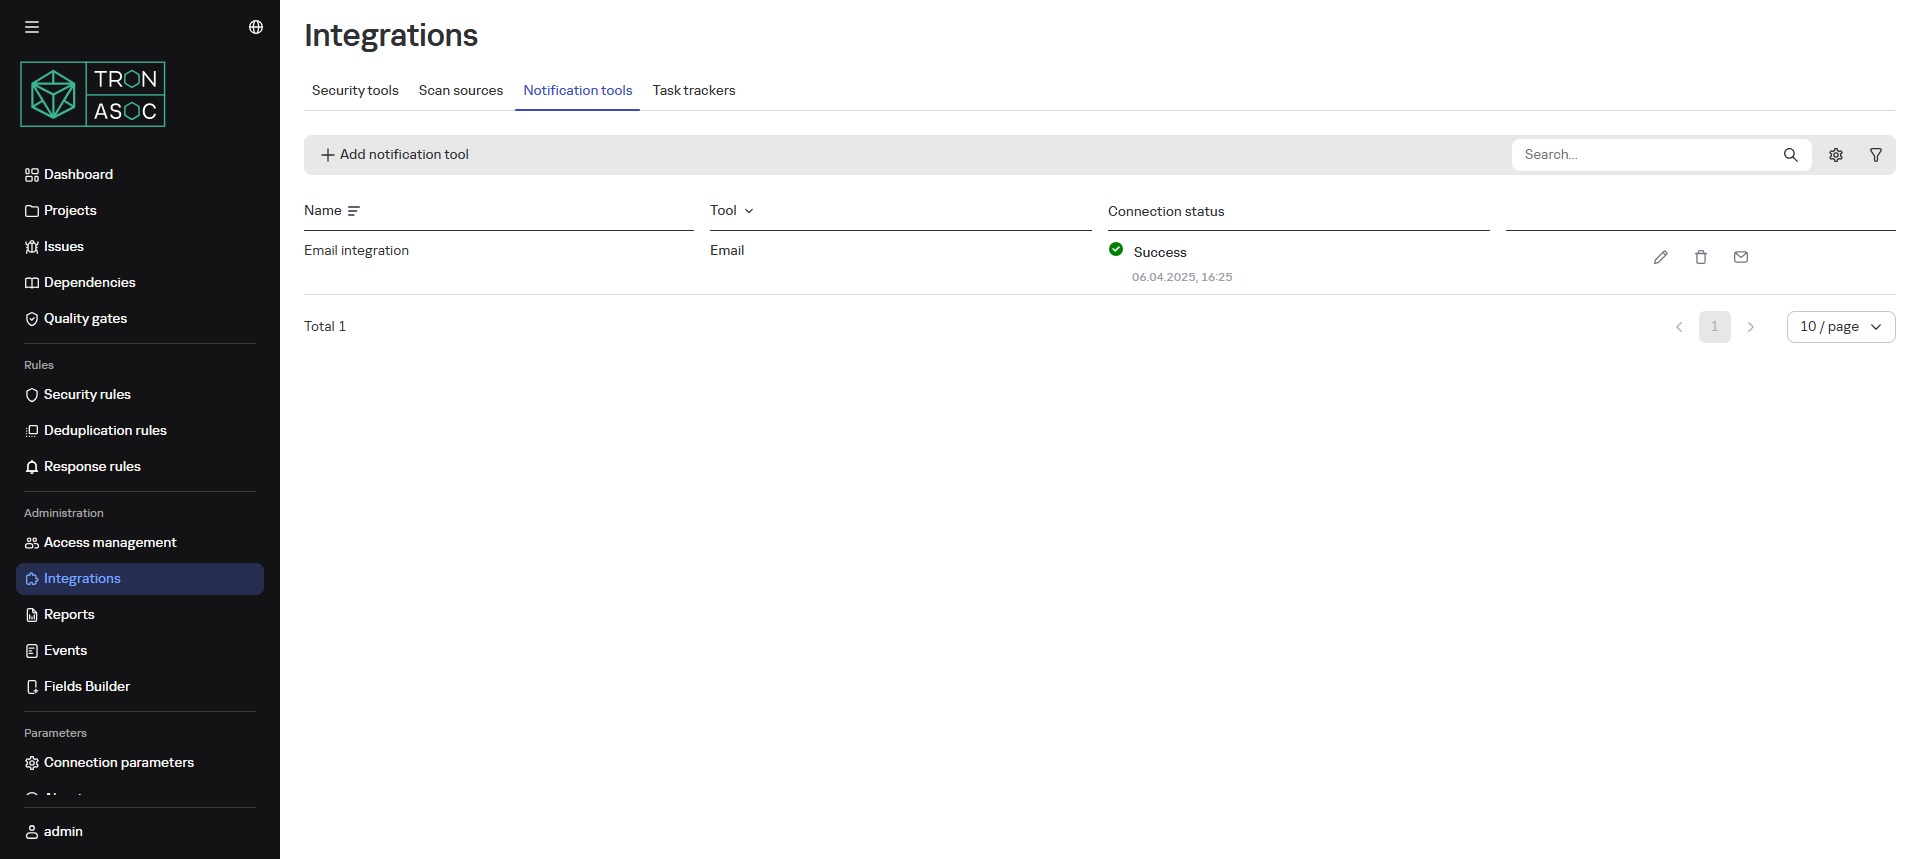This screenshot has height=859, width=1919.
Task: Click the search magnifier icon
Action: (x=1790, y=155)
